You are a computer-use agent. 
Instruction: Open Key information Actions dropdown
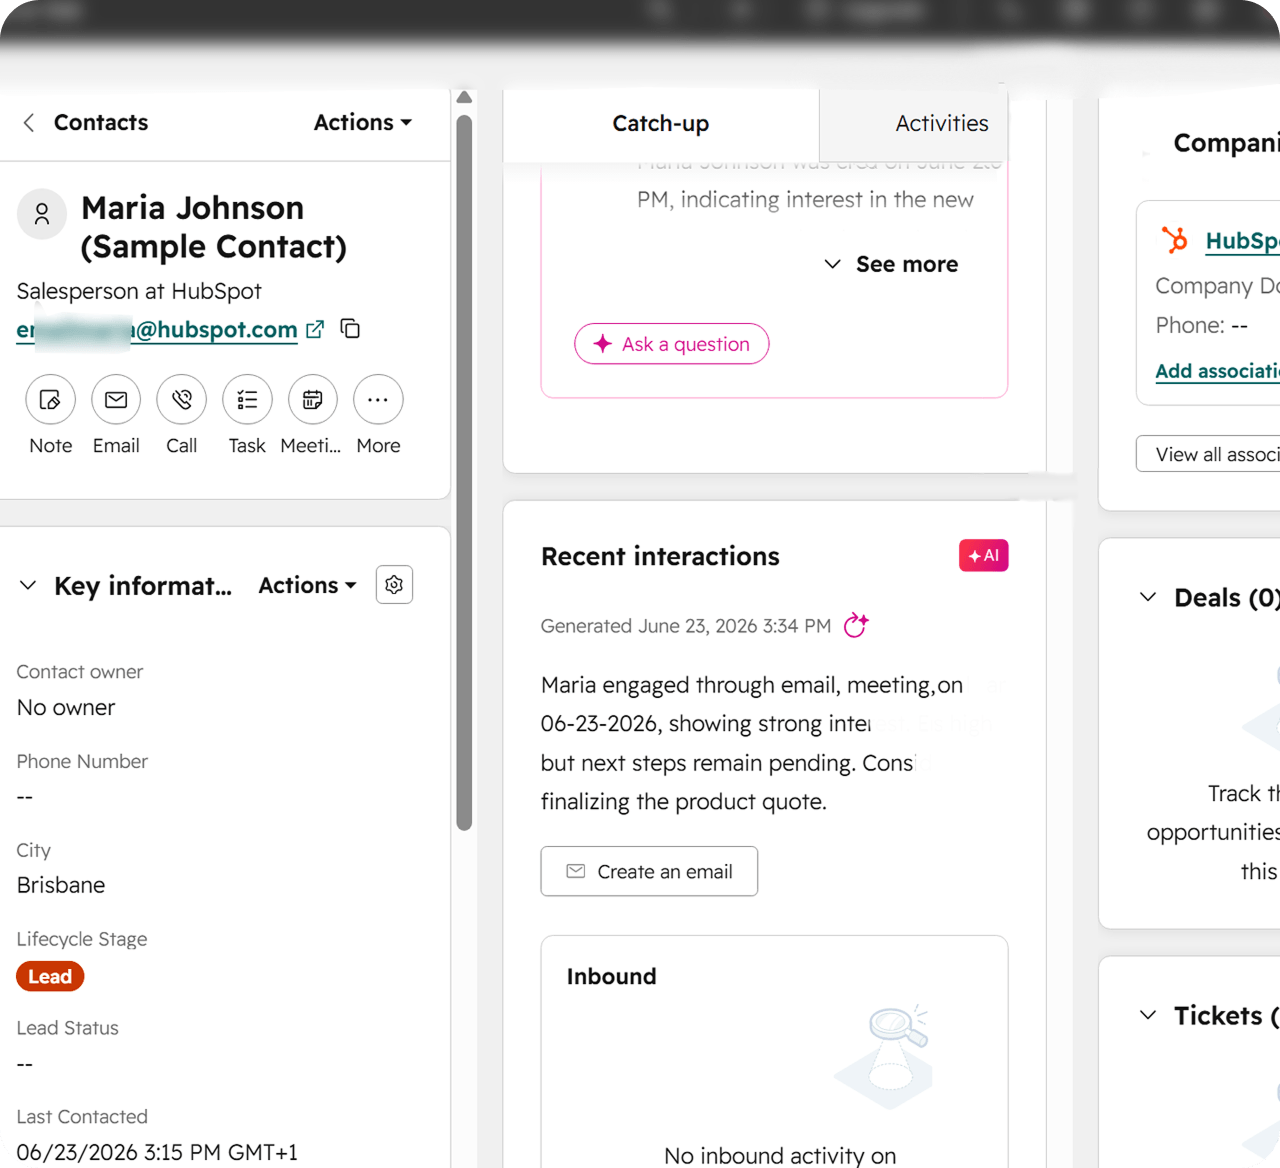point(308,585)
